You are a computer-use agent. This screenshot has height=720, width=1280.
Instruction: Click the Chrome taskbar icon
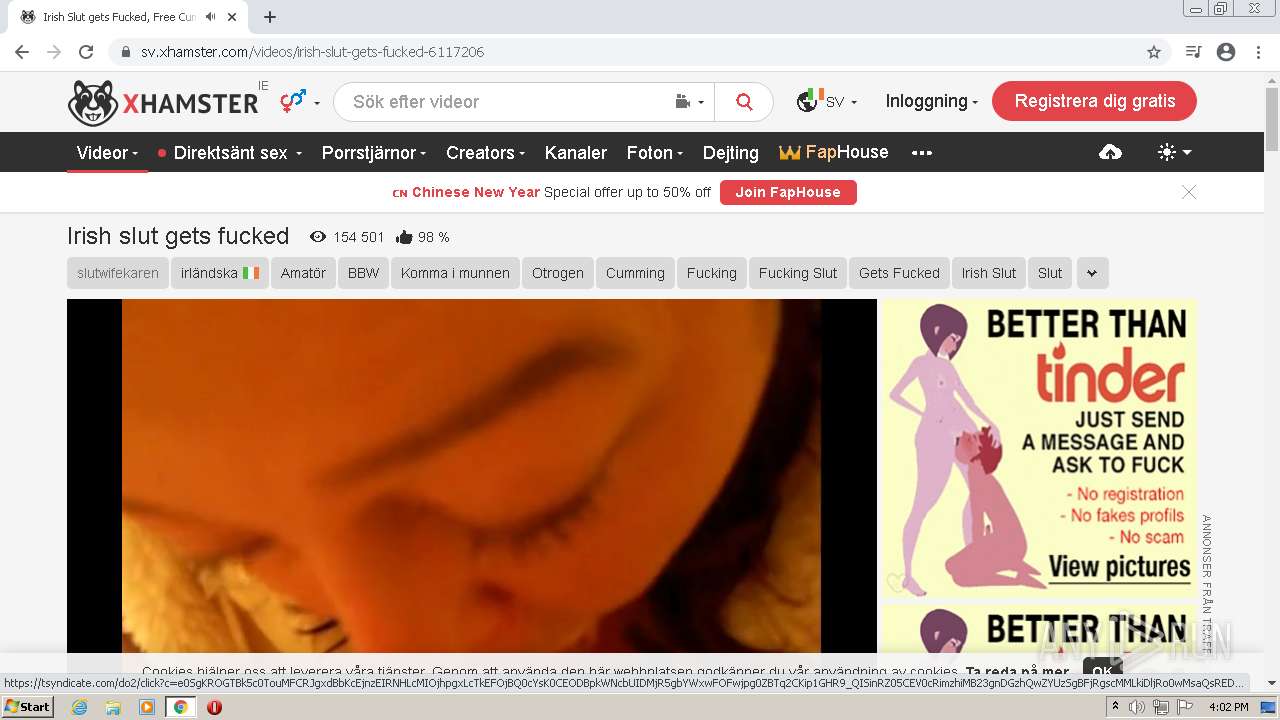[180, 707]
